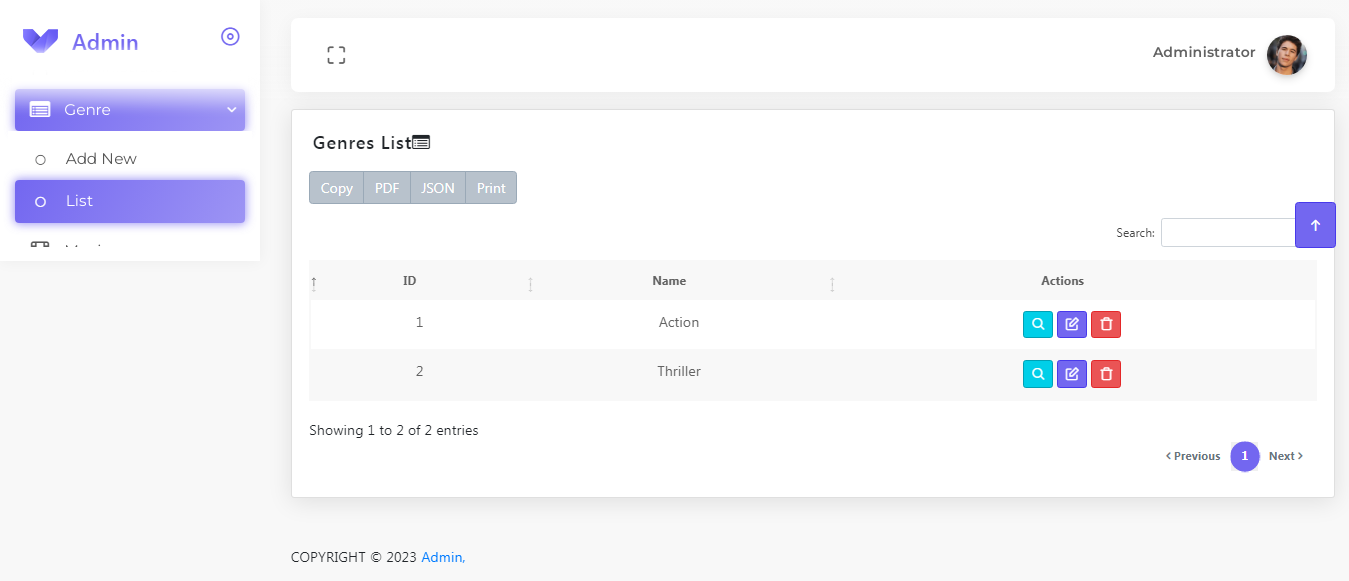Image resolution: width=1349 pixels, height=581 pixels.
Task: Sort the table by the Name column
Action: [x=669, y=281]
